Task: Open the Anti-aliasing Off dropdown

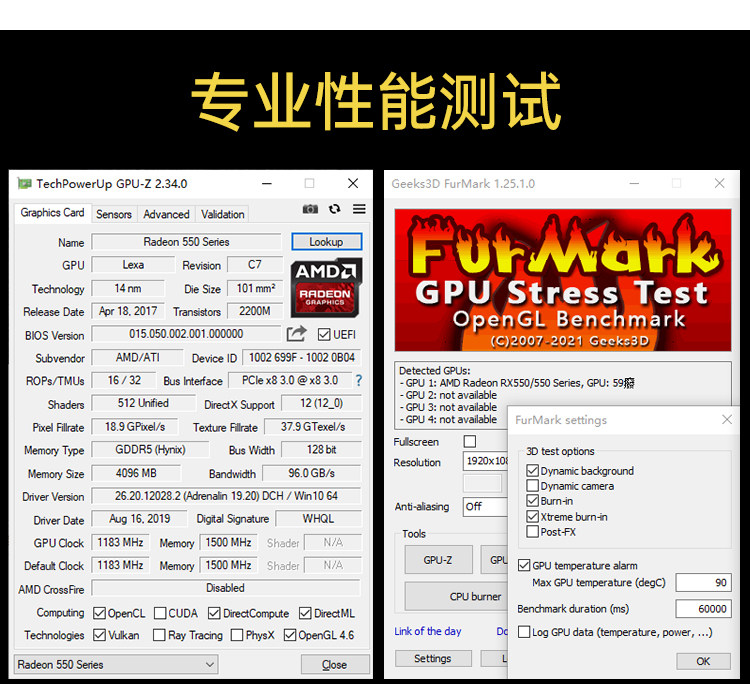Action: (486, 507)
